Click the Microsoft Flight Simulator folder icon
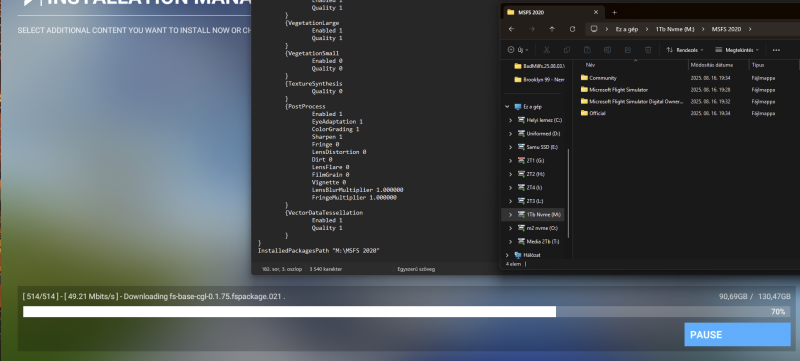Image resolution: width=800 pixels, height=361 pixels. [x=584, y=90]
